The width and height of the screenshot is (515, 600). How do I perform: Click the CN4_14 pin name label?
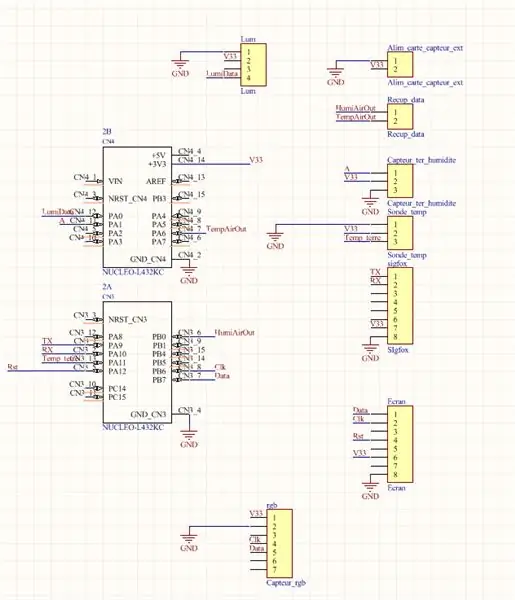click(x=192, y=160)
